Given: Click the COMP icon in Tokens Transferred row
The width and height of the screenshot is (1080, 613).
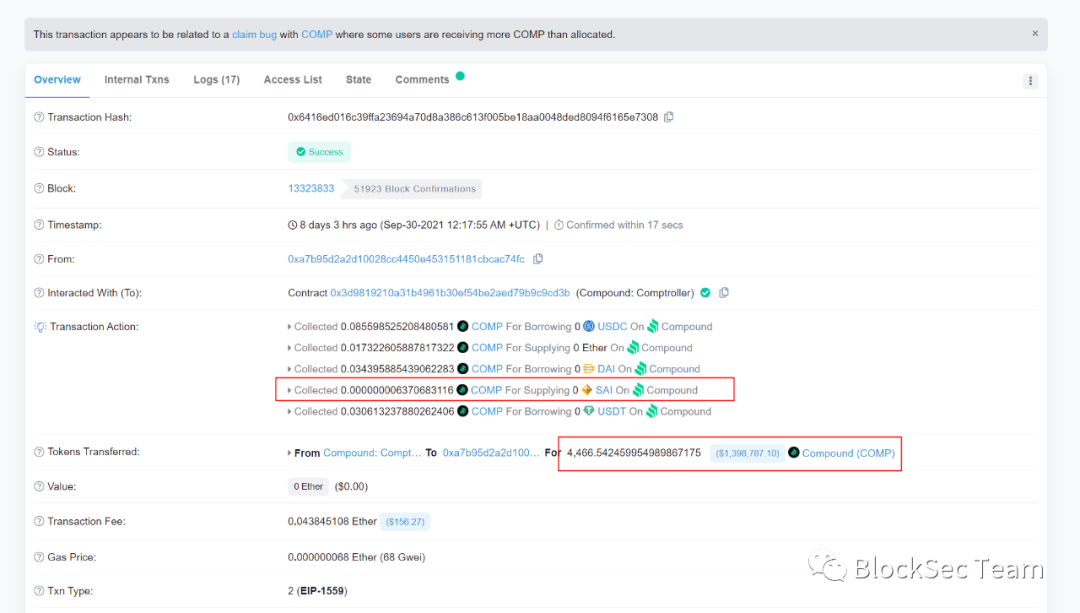Looking at the screenshot, I should click(x=793, y=453).
